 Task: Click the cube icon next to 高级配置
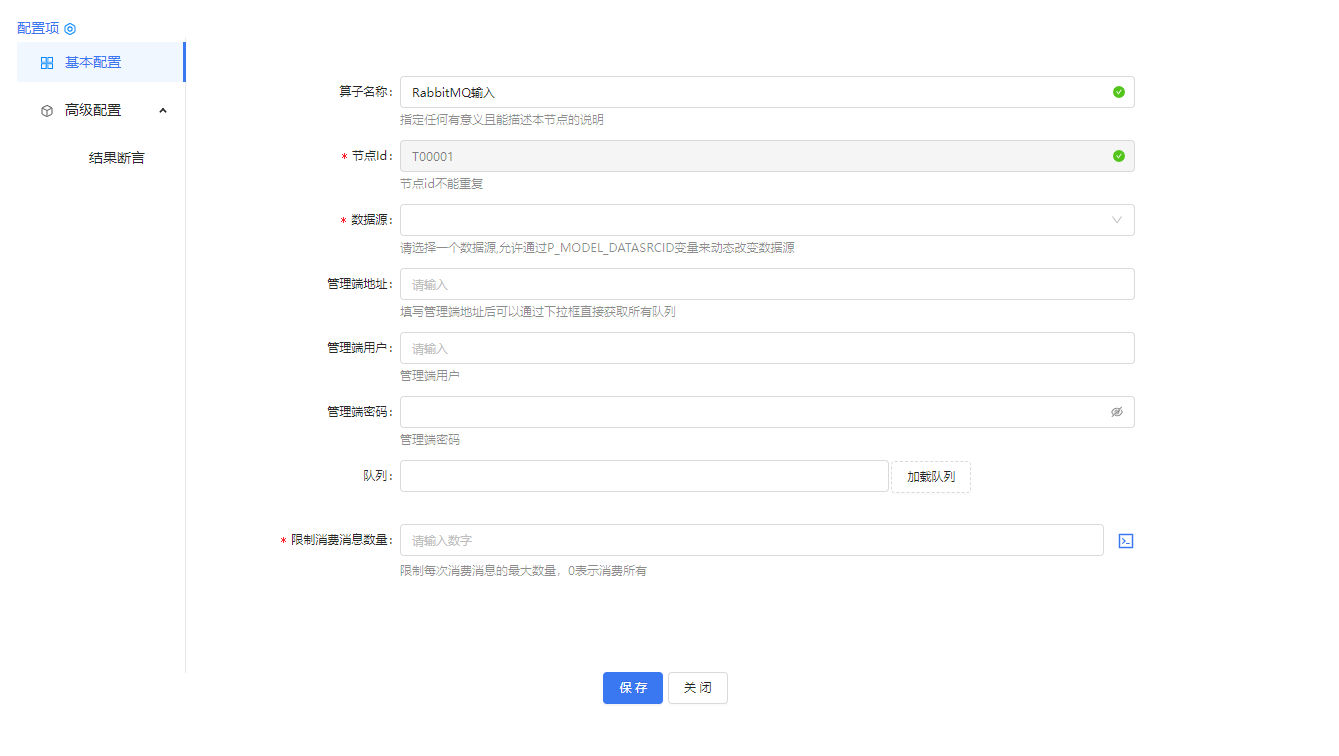[x=47, y=111]
